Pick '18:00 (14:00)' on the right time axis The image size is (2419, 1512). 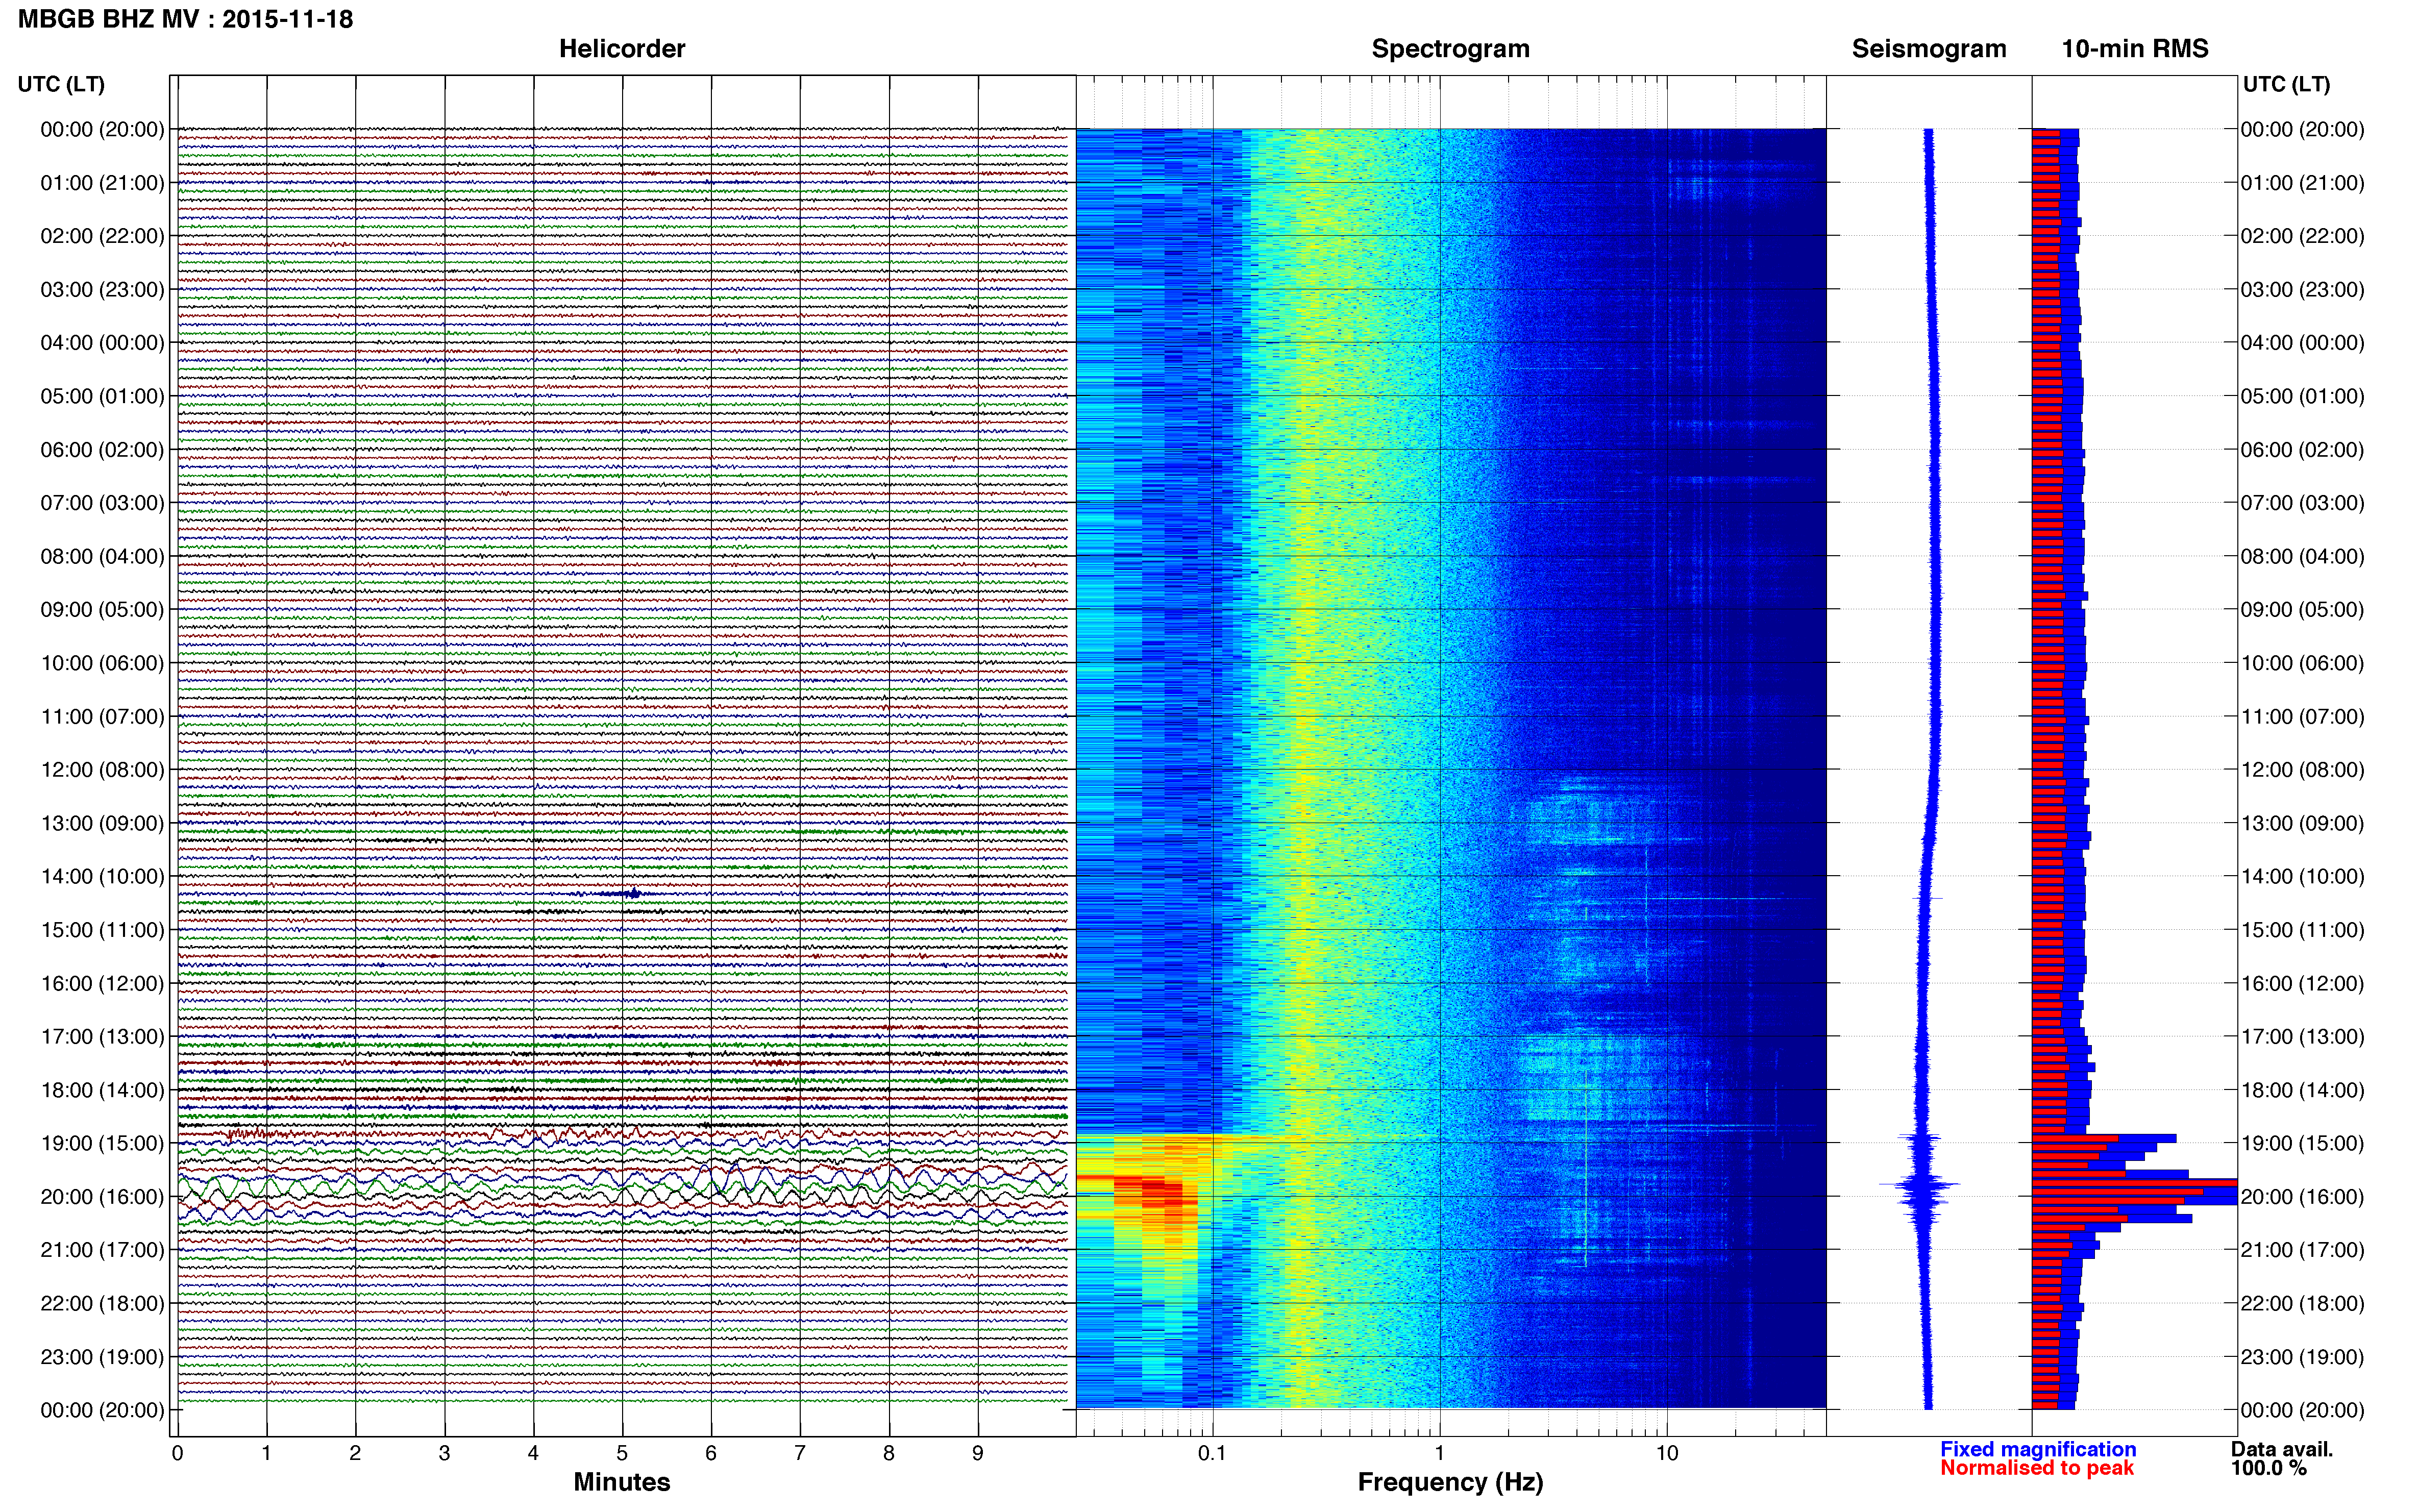point(2302,1090)
